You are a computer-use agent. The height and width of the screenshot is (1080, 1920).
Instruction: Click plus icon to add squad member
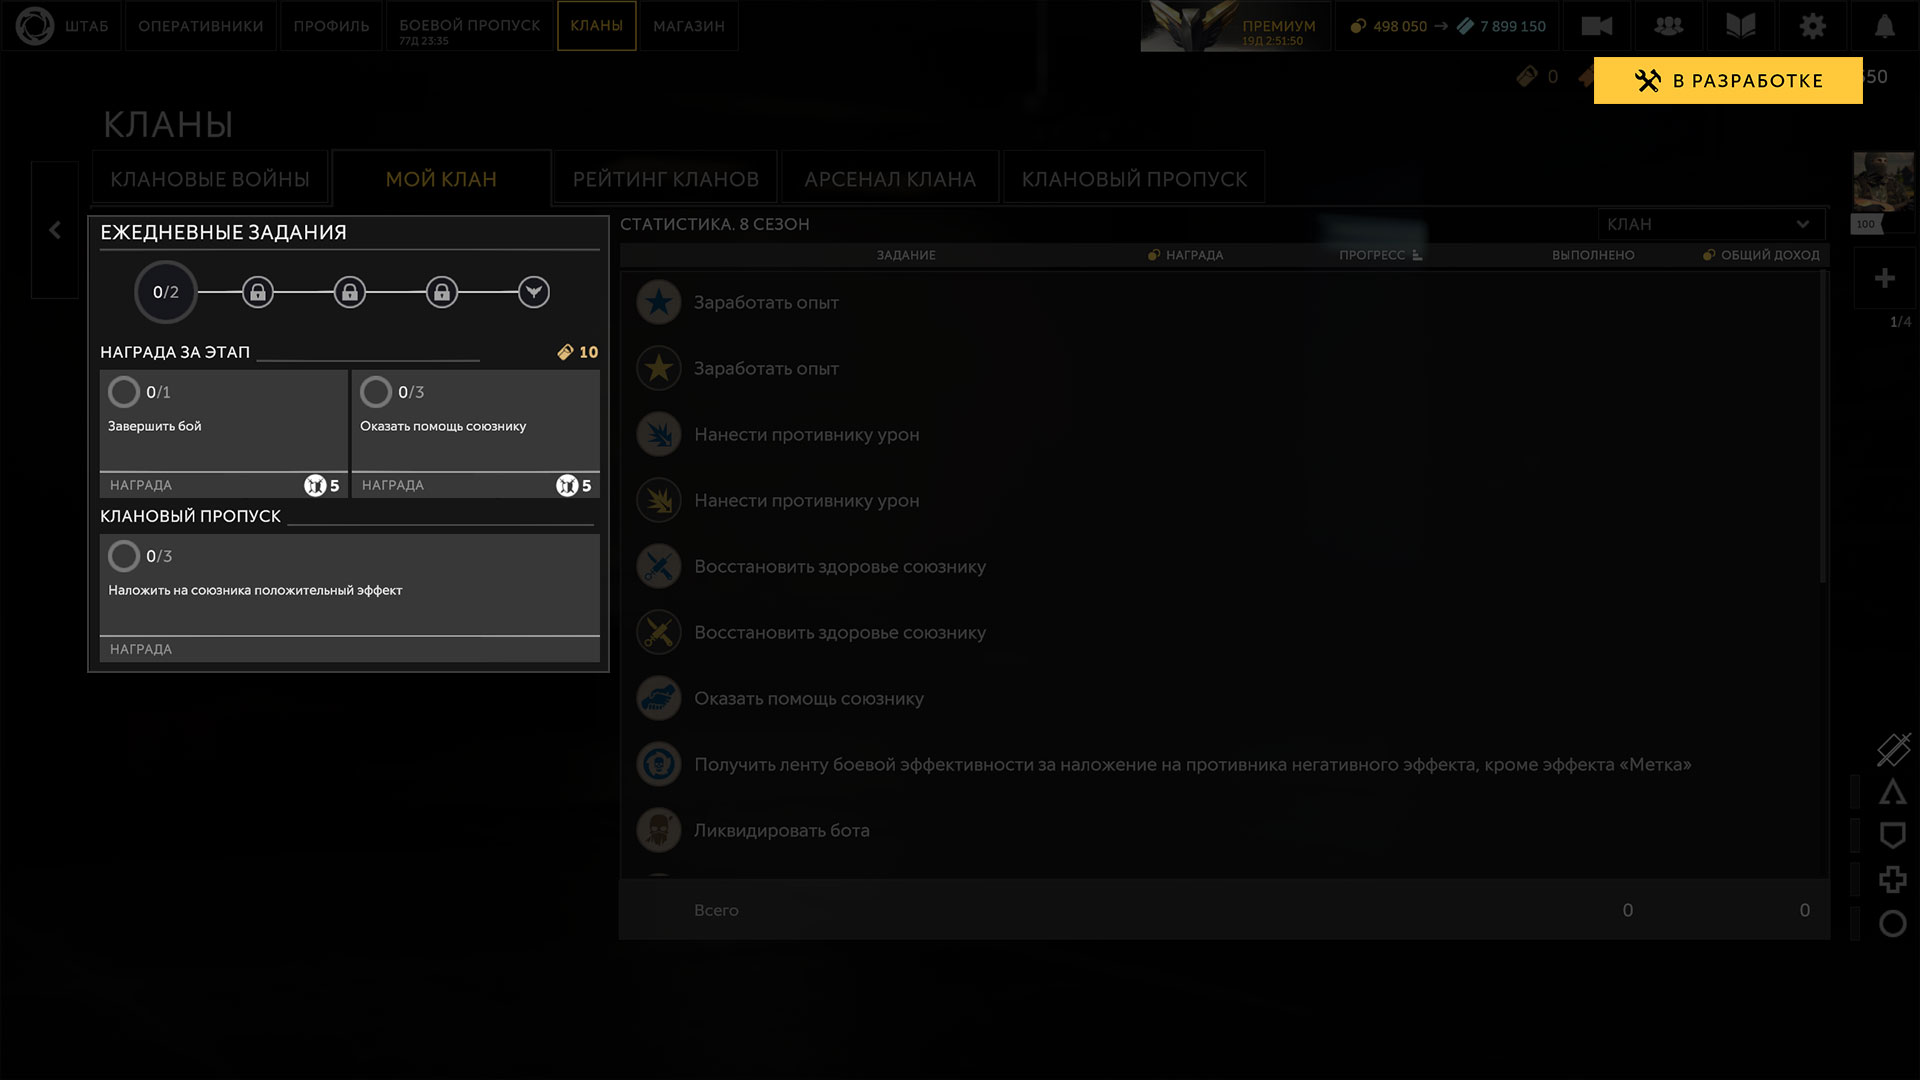coord(1884,278)
